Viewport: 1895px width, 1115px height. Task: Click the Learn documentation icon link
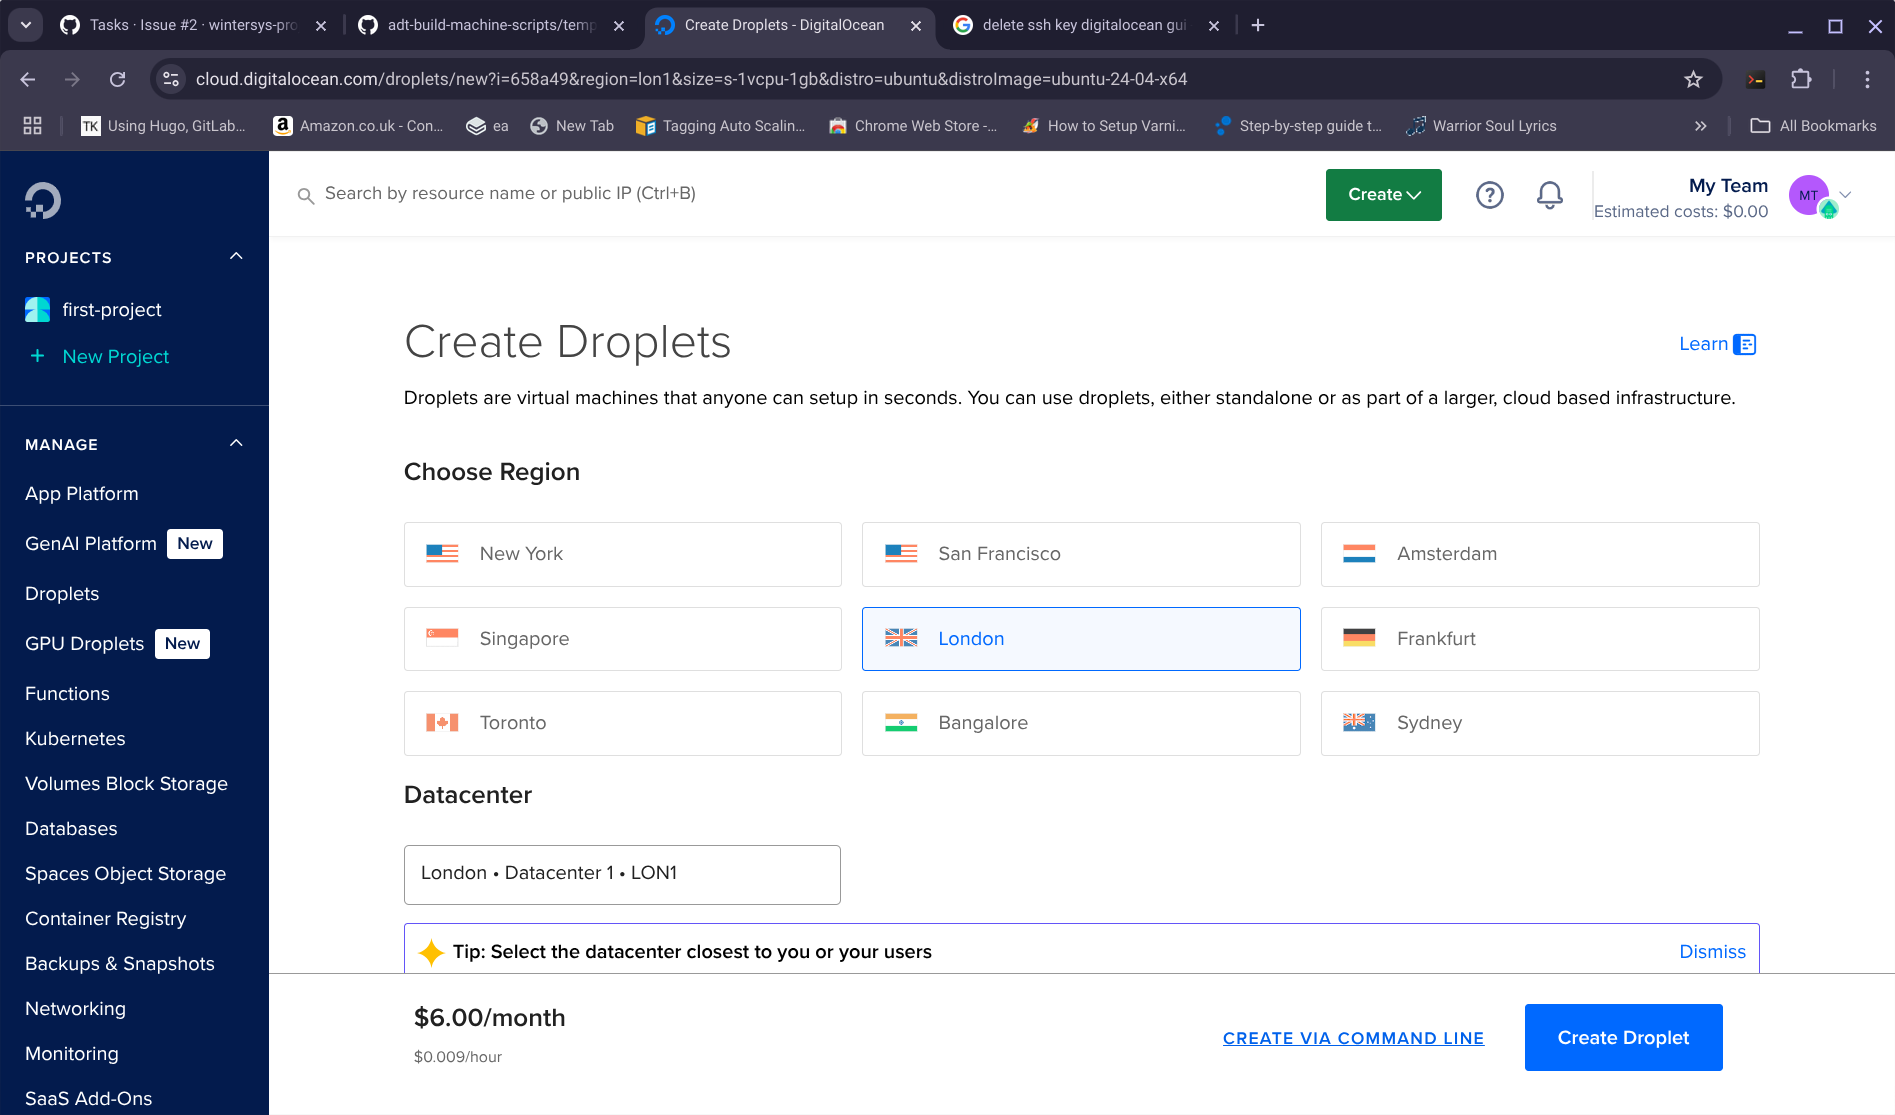point(1717,344)
